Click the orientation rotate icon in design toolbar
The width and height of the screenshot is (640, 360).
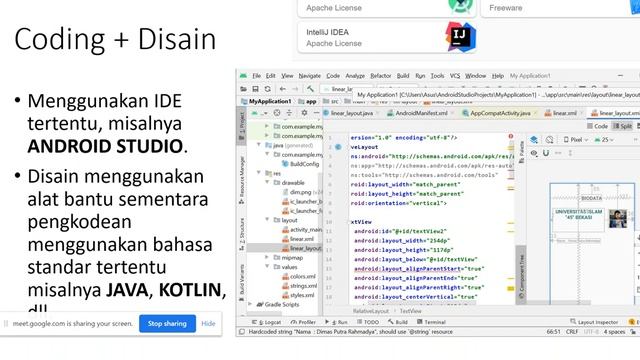tap(549, 140)
